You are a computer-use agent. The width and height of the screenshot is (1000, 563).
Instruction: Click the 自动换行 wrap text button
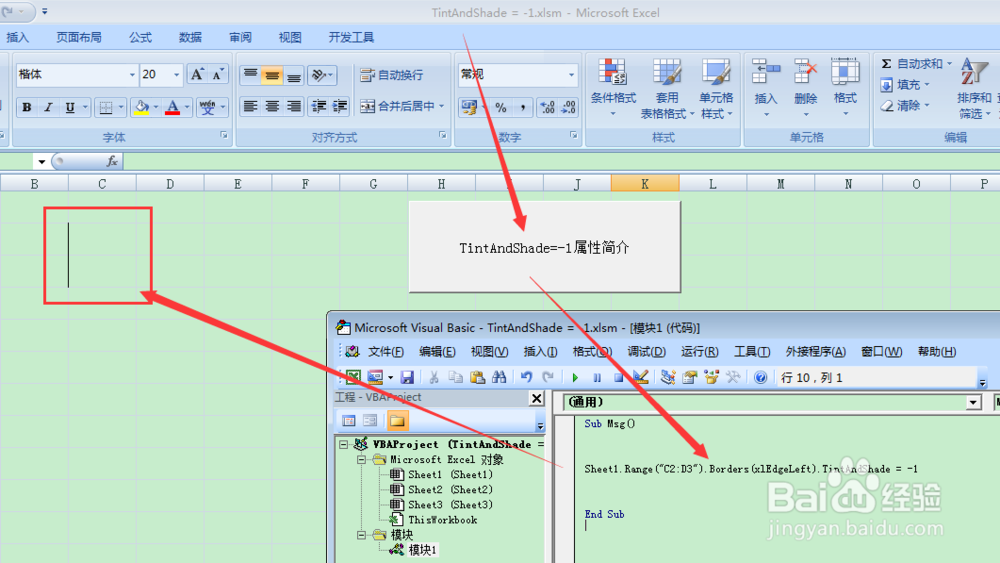392,75
